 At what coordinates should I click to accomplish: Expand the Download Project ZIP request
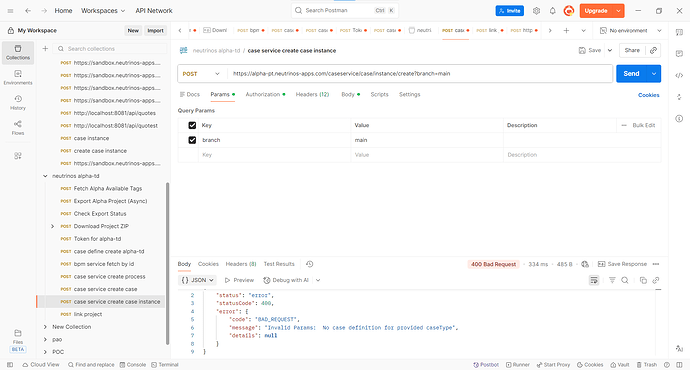pyautogui.click(x=52, y=226)
